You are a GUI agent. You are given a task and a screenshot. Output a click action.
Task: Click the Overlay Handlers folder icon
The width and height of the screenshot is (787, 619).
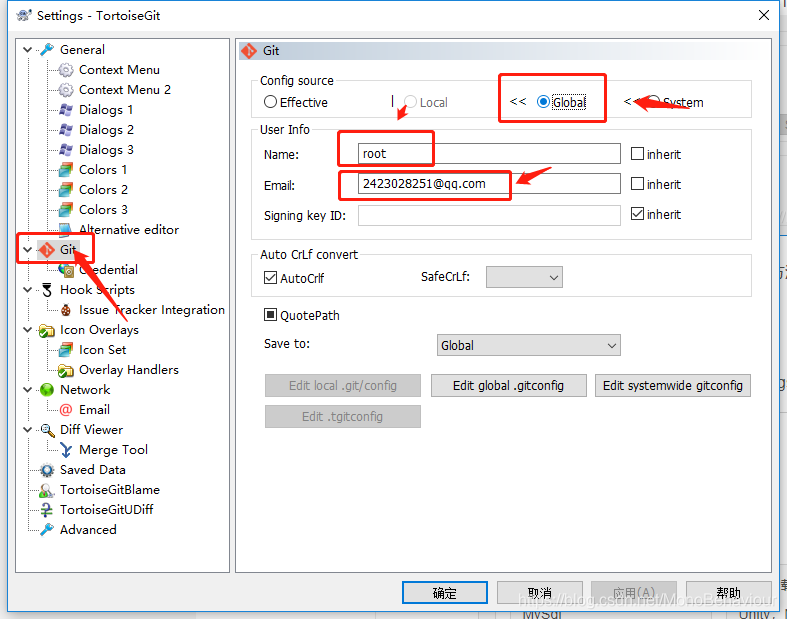(x=66, y=370)
